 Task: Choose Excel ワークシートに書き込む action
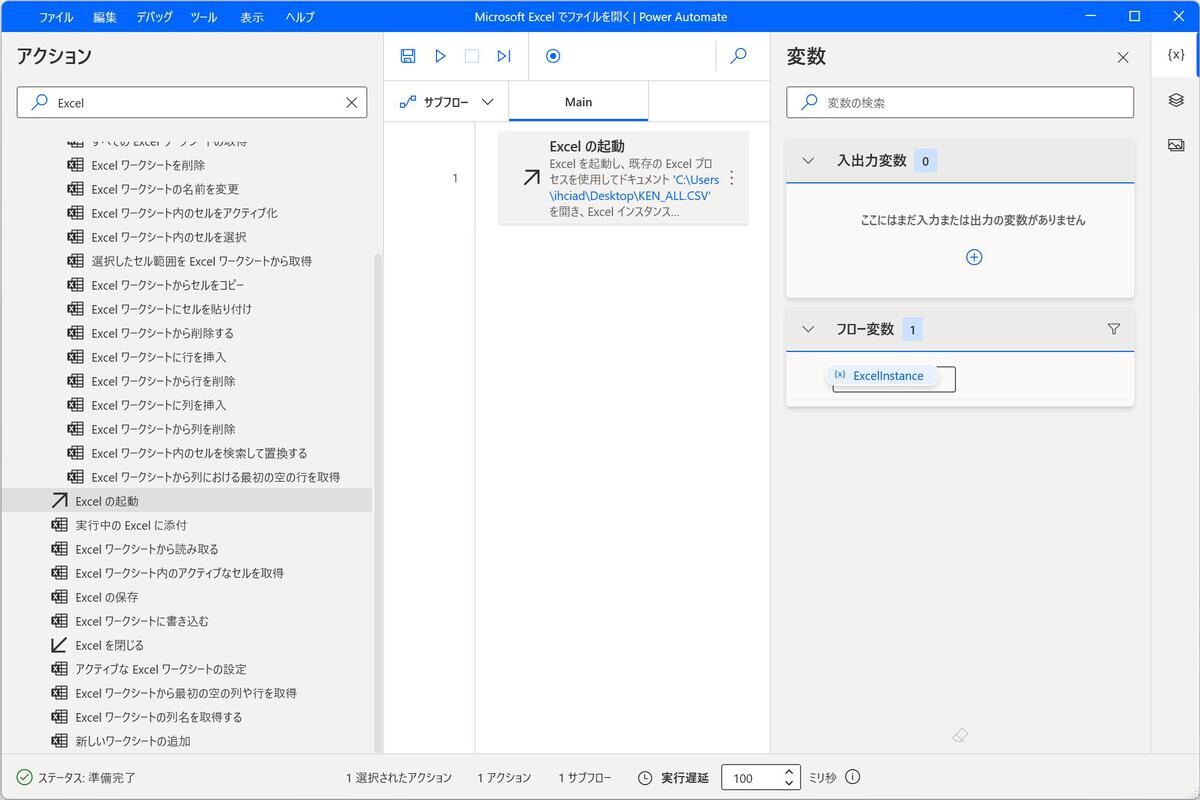pyautogui.click(x=142, y=621)
